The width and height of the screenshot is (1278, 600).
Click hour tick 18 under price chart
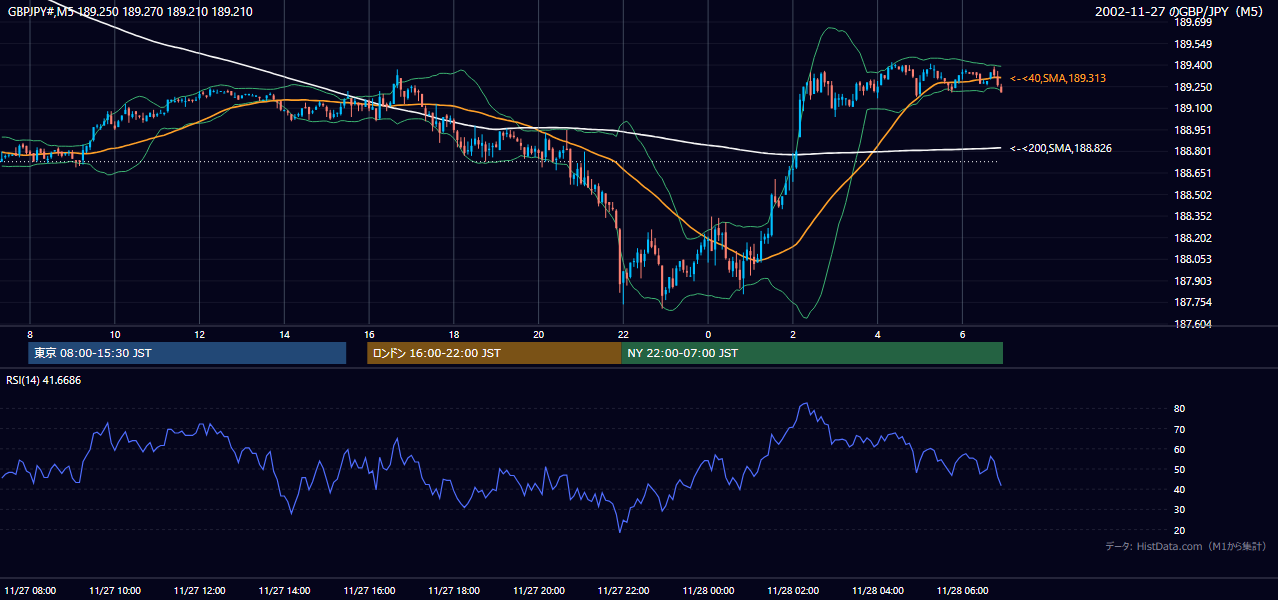tap(454, 334)
